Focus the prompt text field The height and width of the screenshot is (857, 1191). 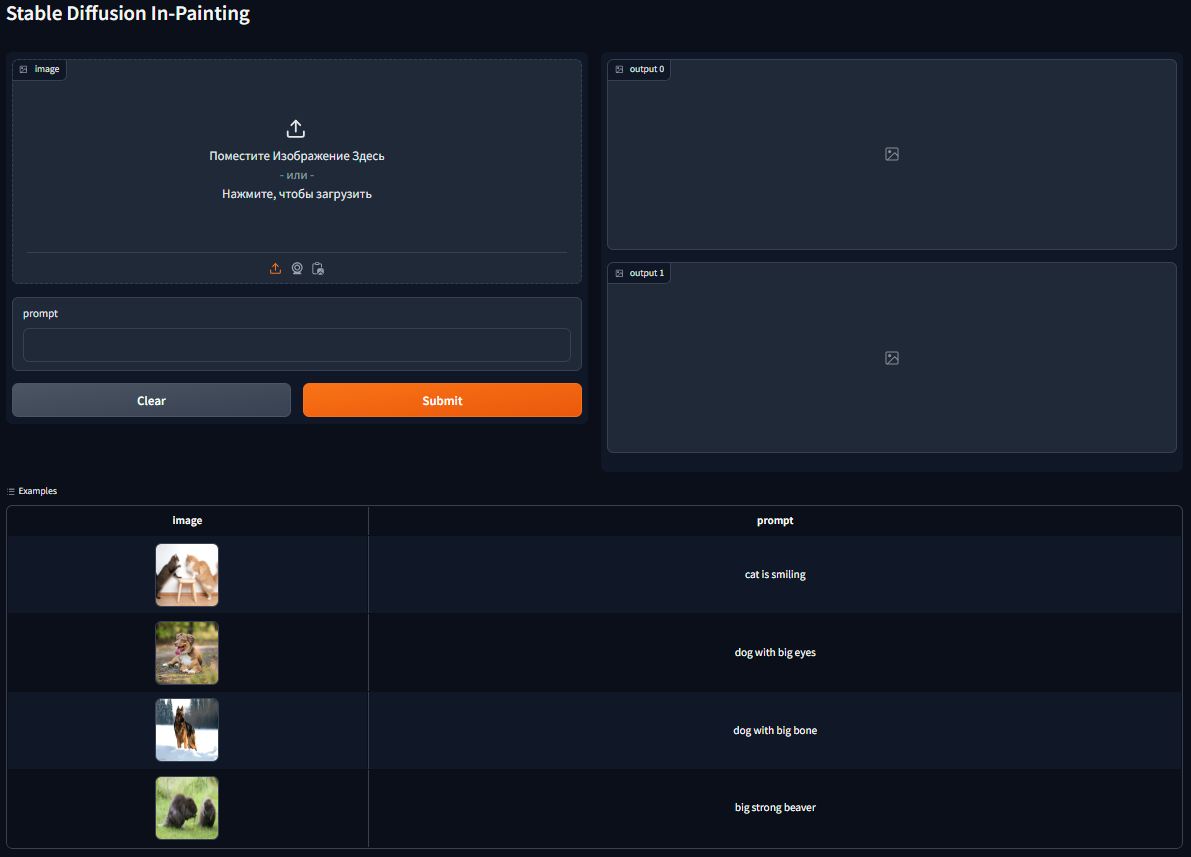tap(297, 345)
